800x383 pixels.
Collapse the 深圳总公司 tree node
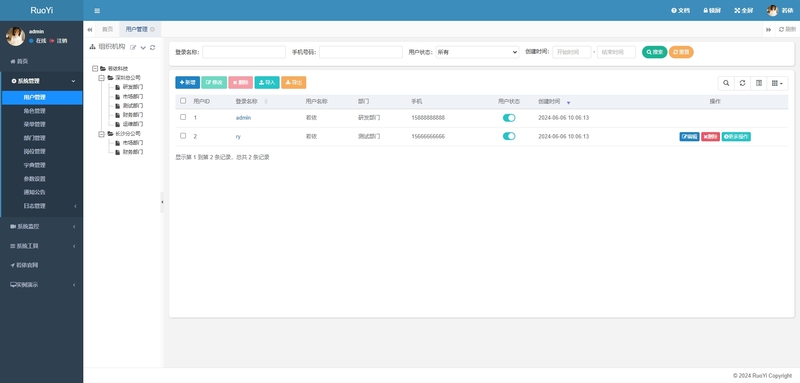[102, 78]
